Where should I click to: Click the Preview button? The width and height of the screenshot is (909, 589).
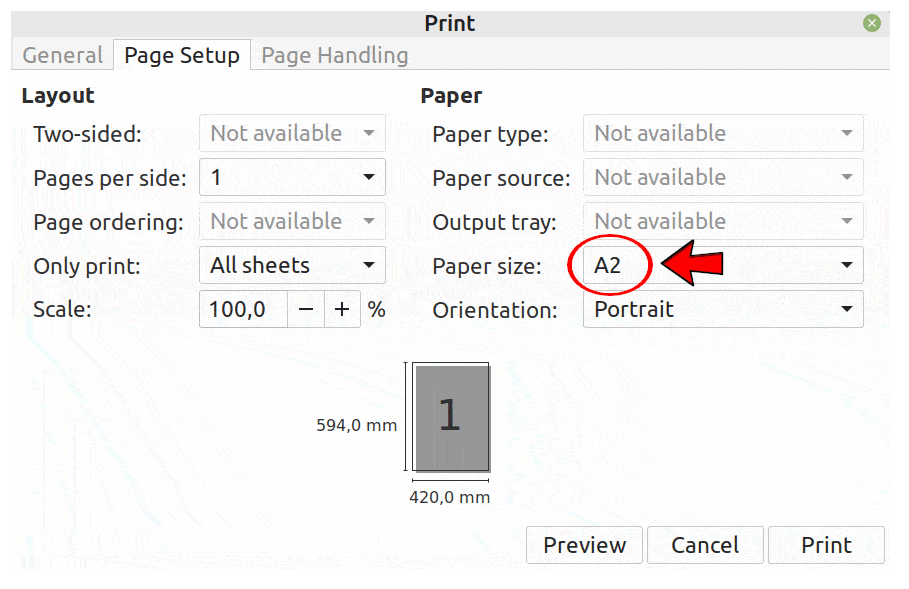pyautogui.click(x=584, y=545)
